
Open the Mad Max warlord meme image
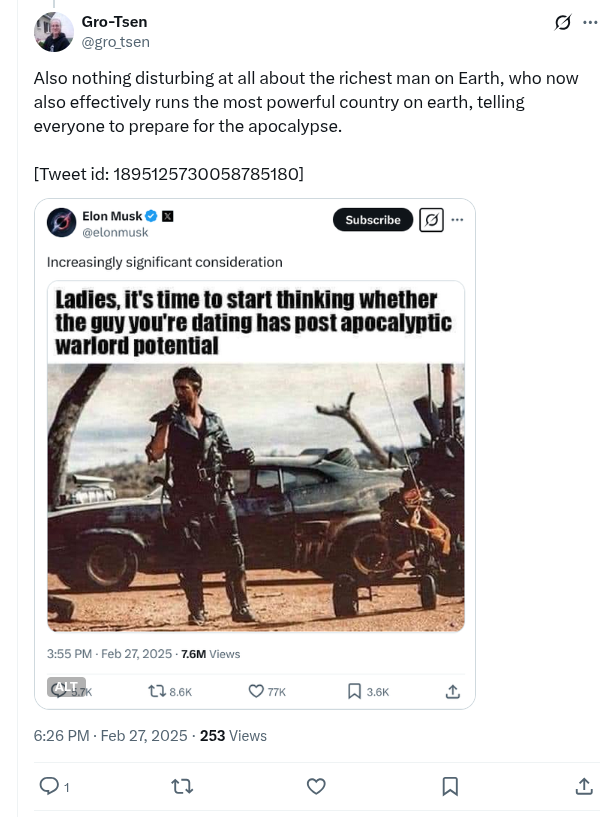pos(256,456)
